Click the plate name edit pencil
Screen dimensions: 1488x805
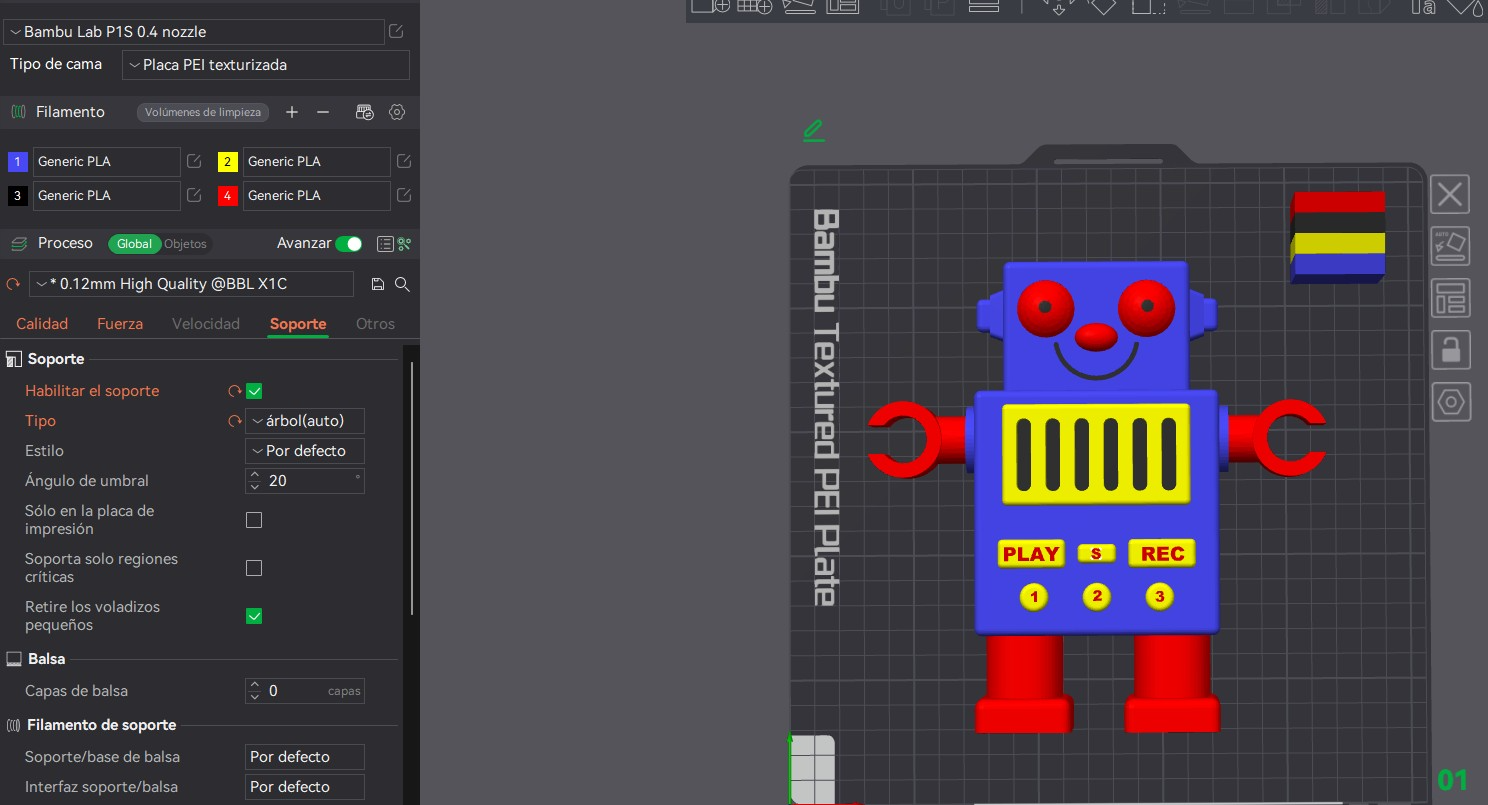click(x=813, y=130)
